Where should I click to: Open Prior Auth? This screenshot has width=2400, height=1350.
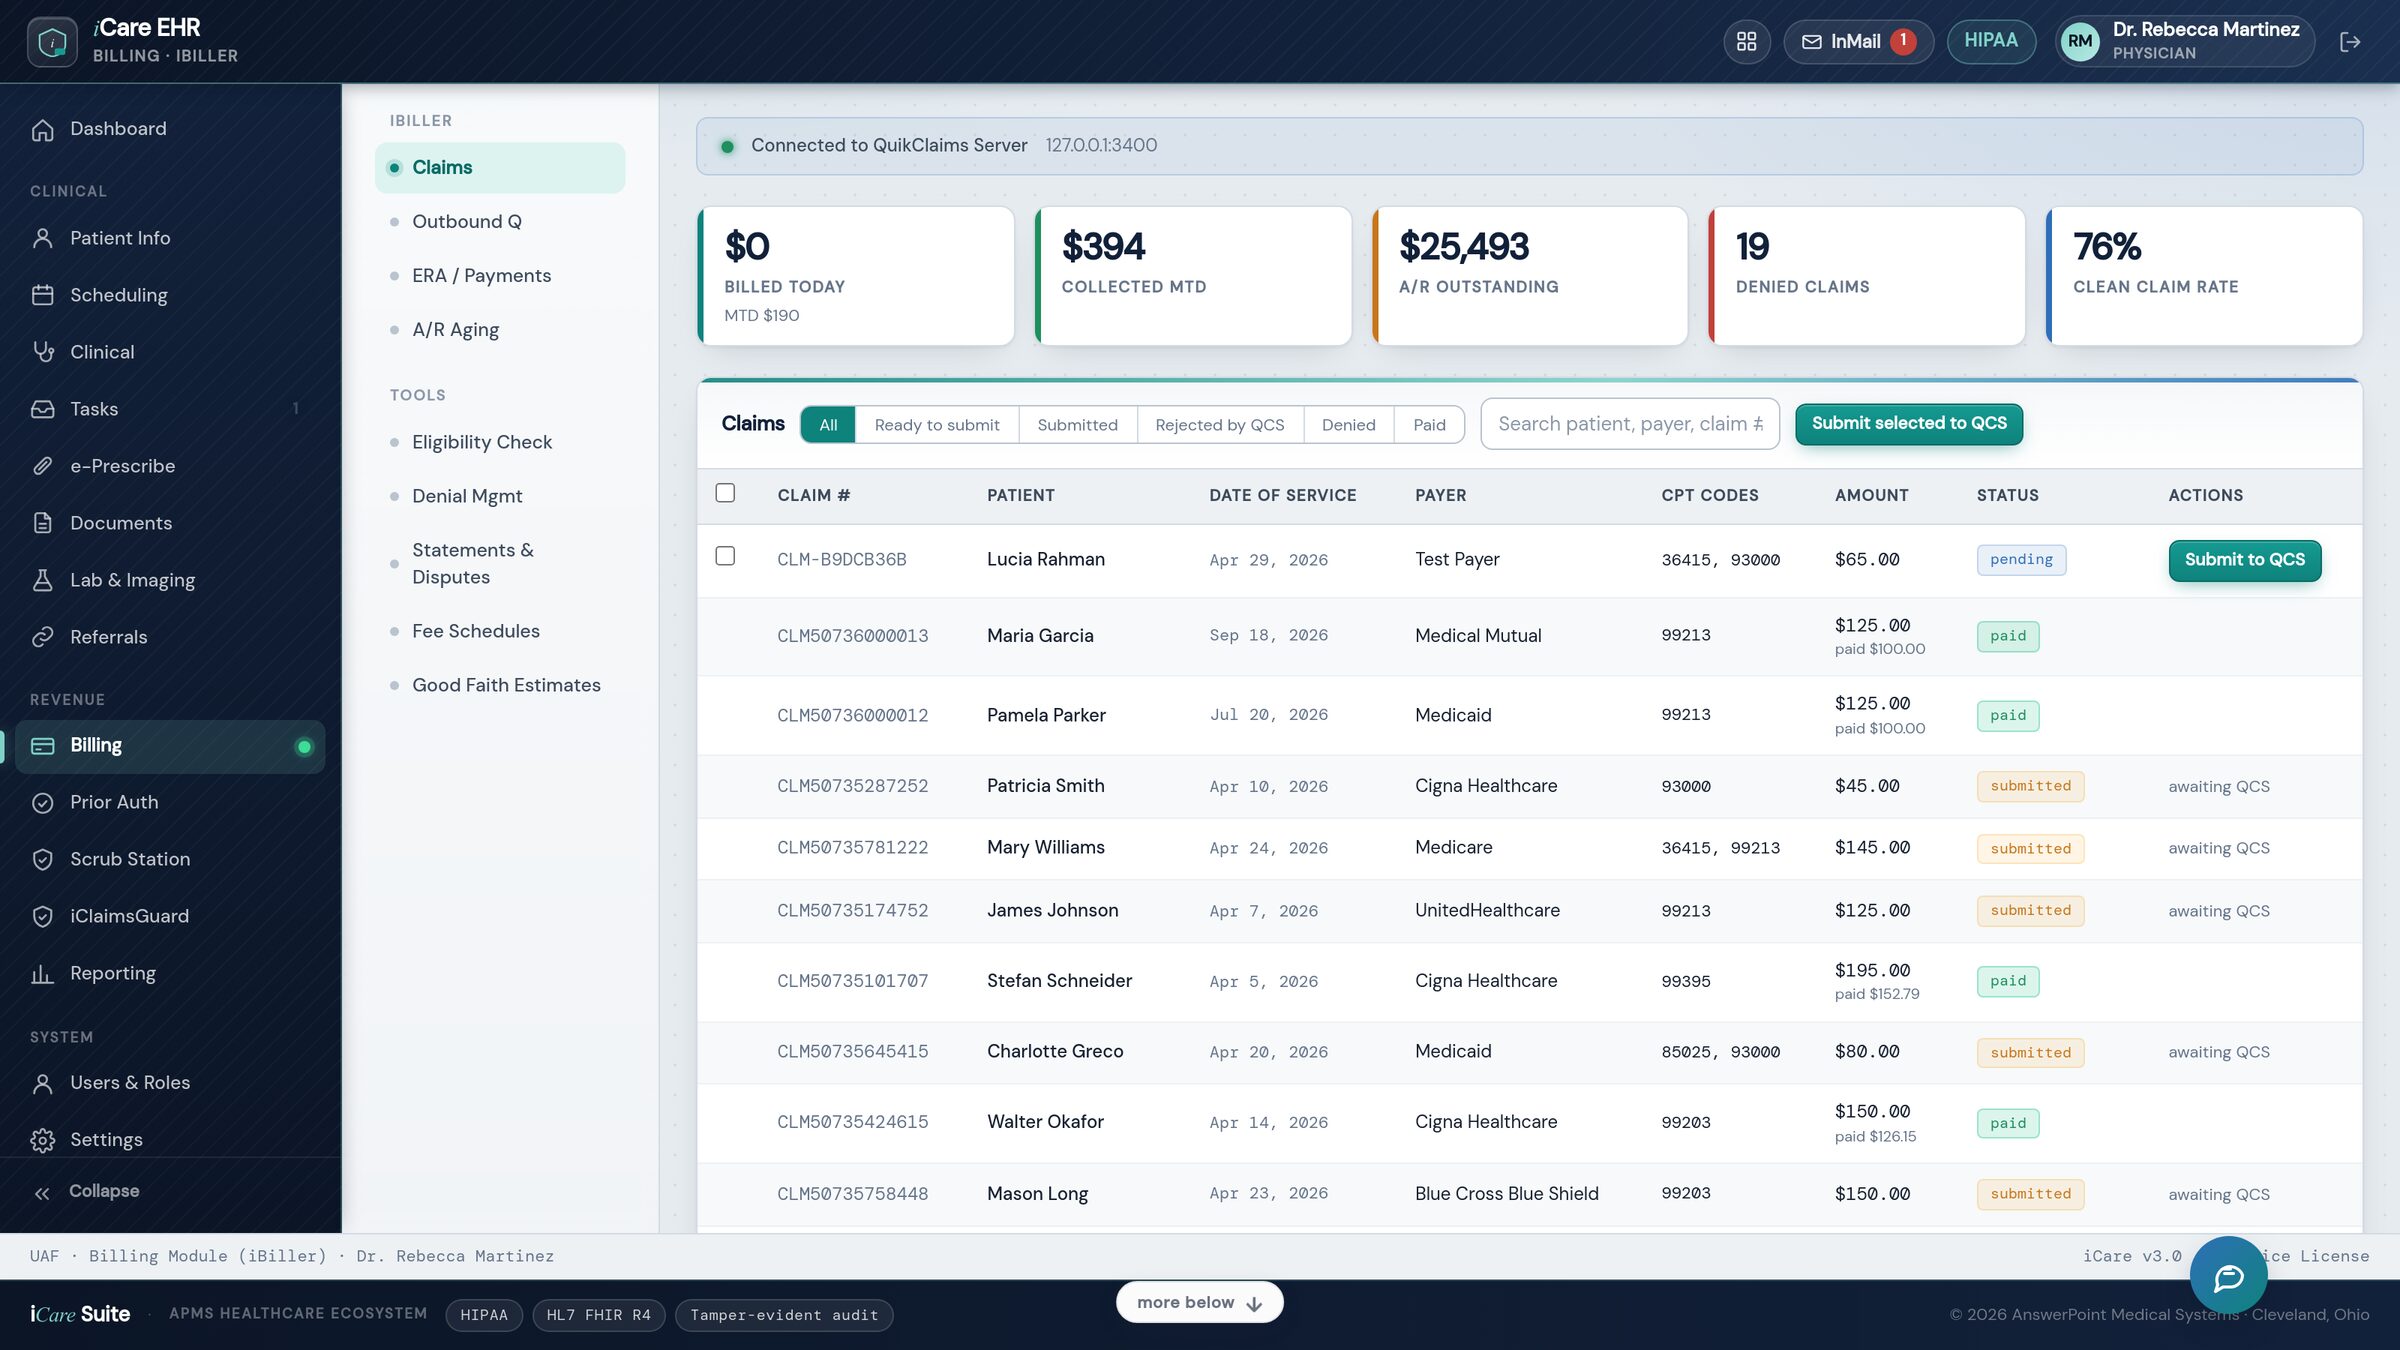click(170, 802)
